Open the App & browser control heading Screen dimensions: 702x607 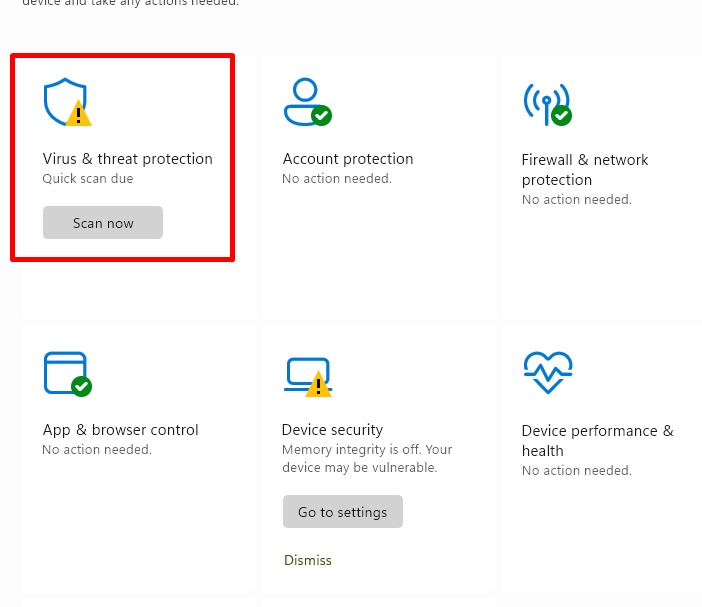[x=120, y=430]
